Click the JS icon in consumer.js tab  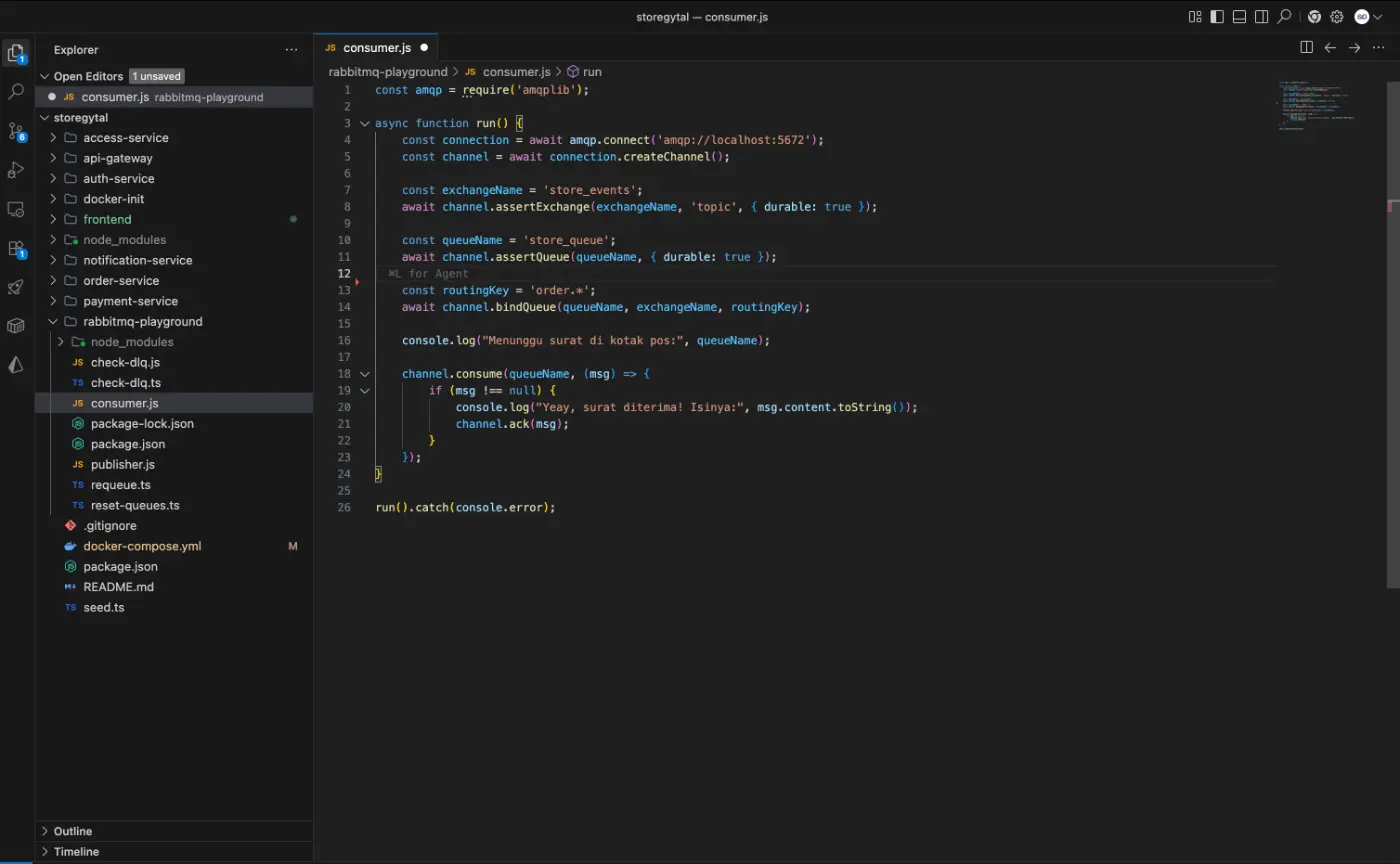coord(331,48)
